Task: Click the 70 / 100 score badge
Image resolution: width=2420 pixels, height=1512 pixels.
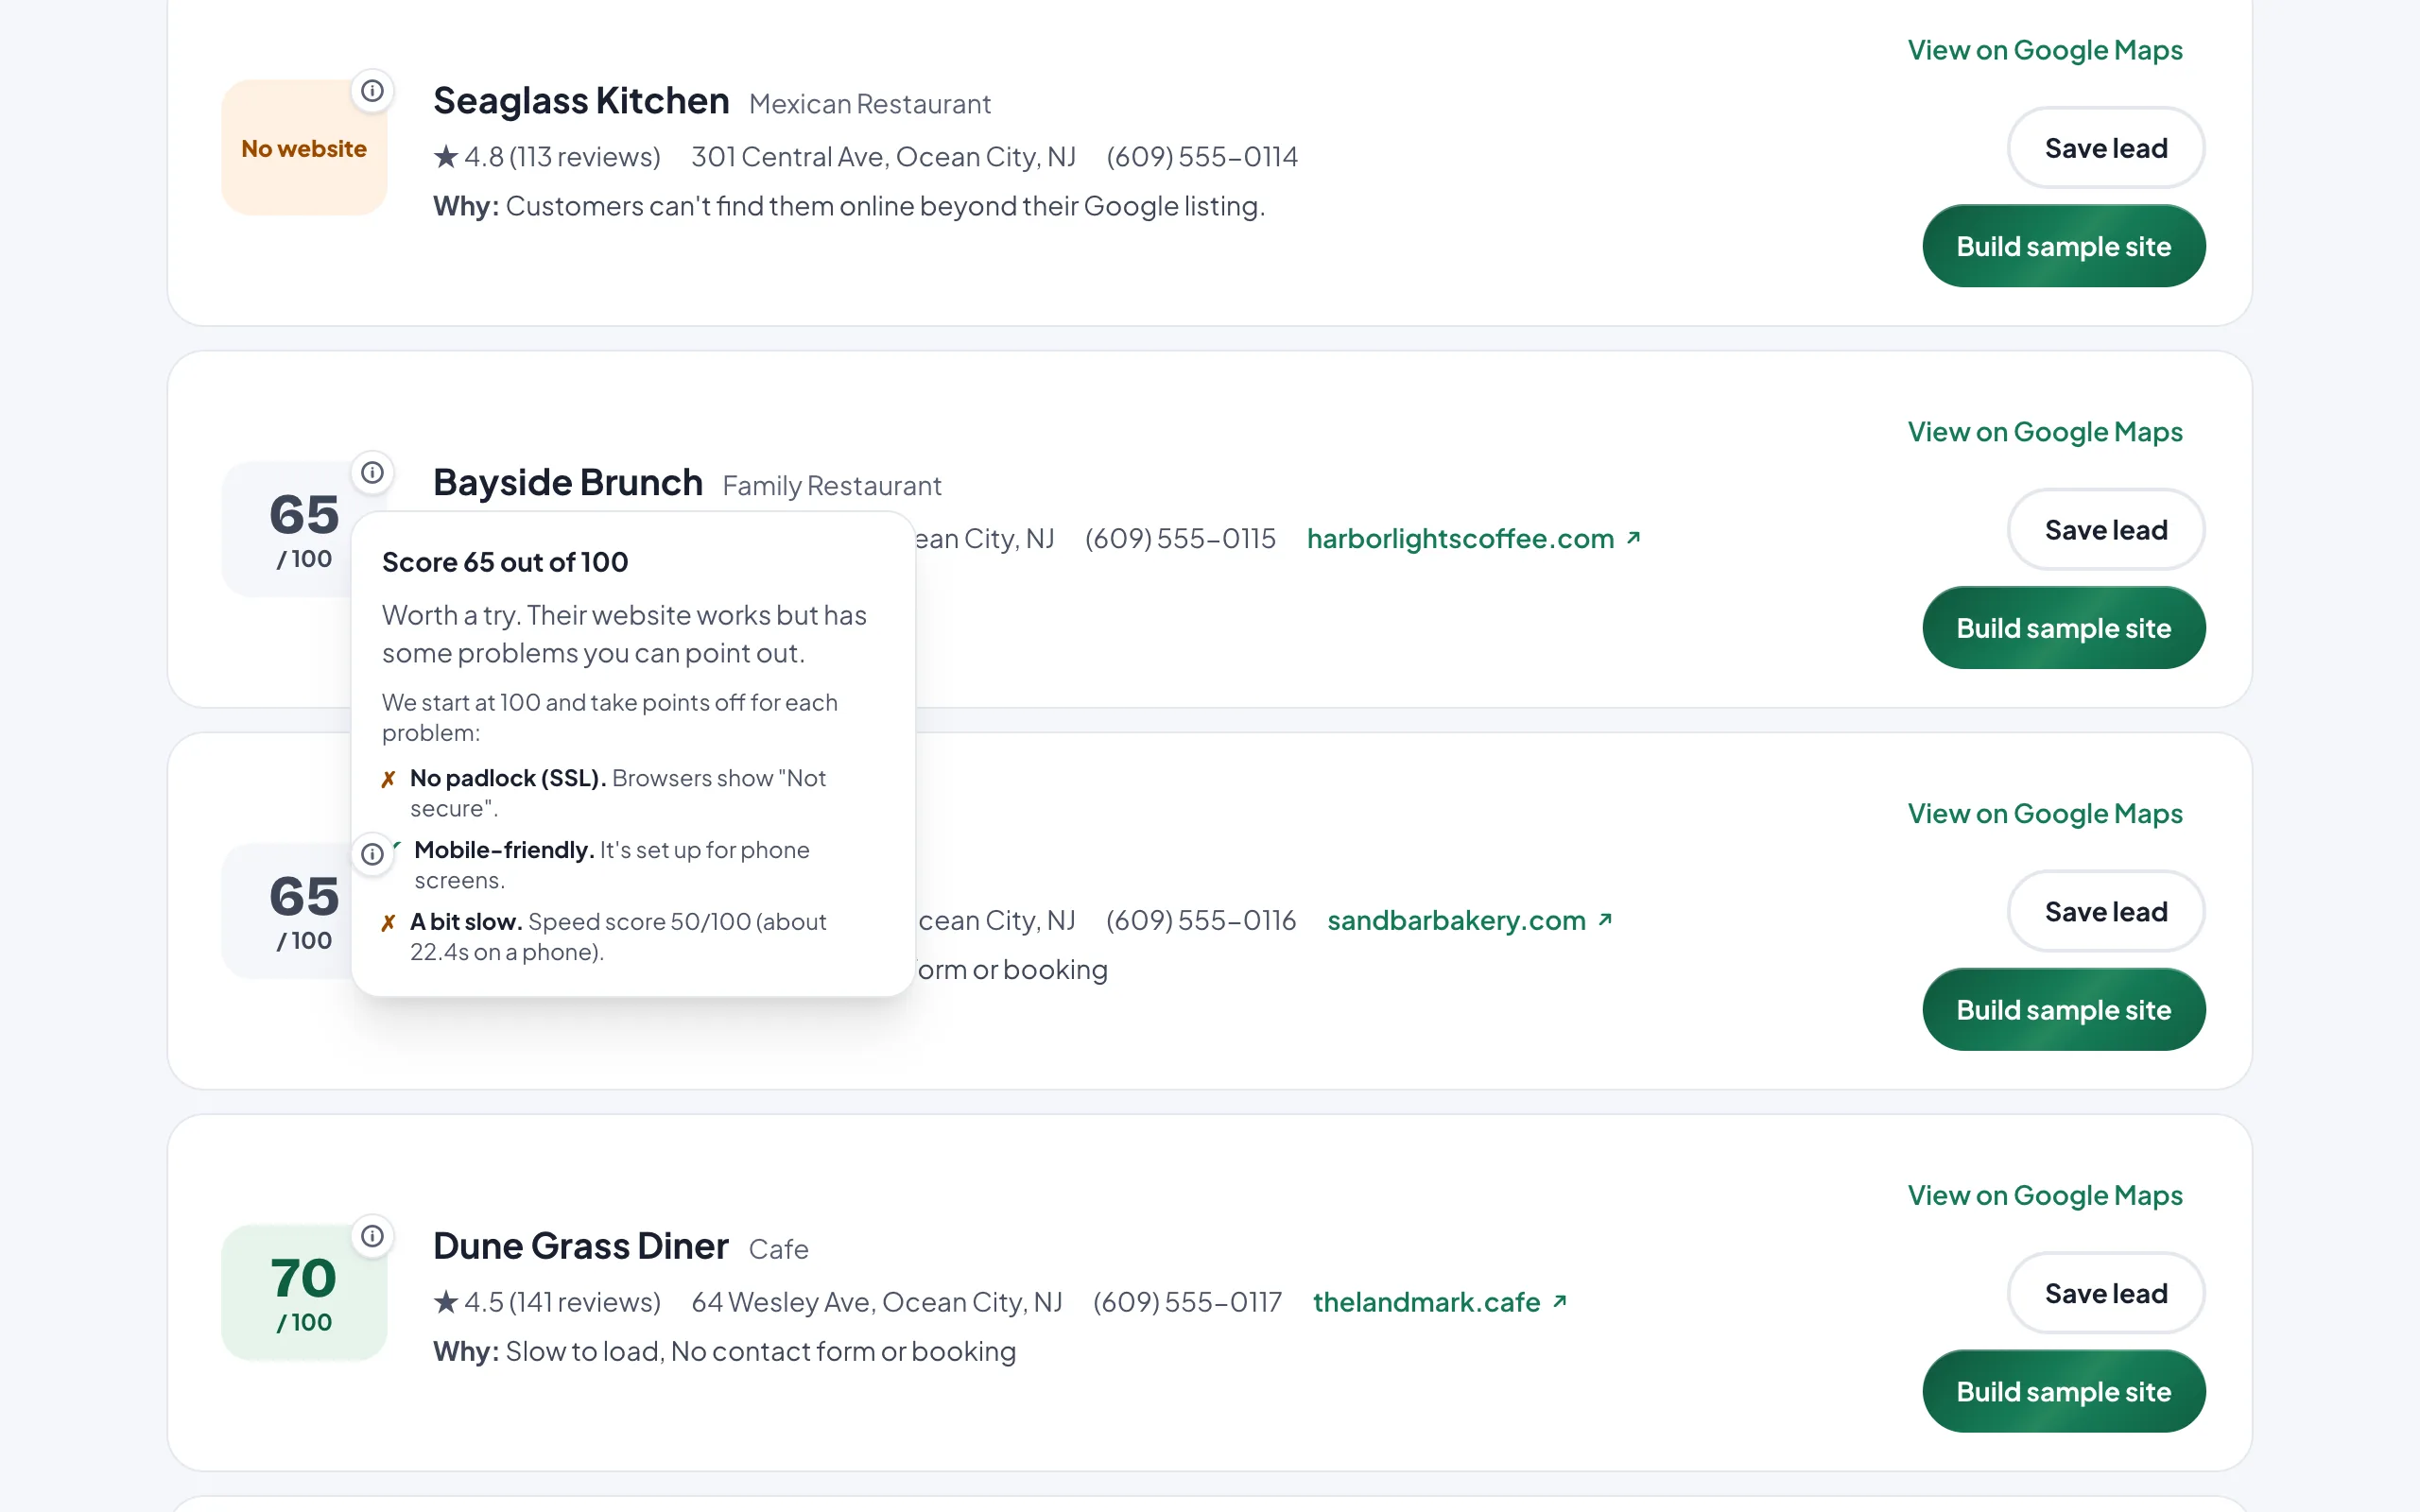Action: pyautogui.click(x=304, y=1293)
